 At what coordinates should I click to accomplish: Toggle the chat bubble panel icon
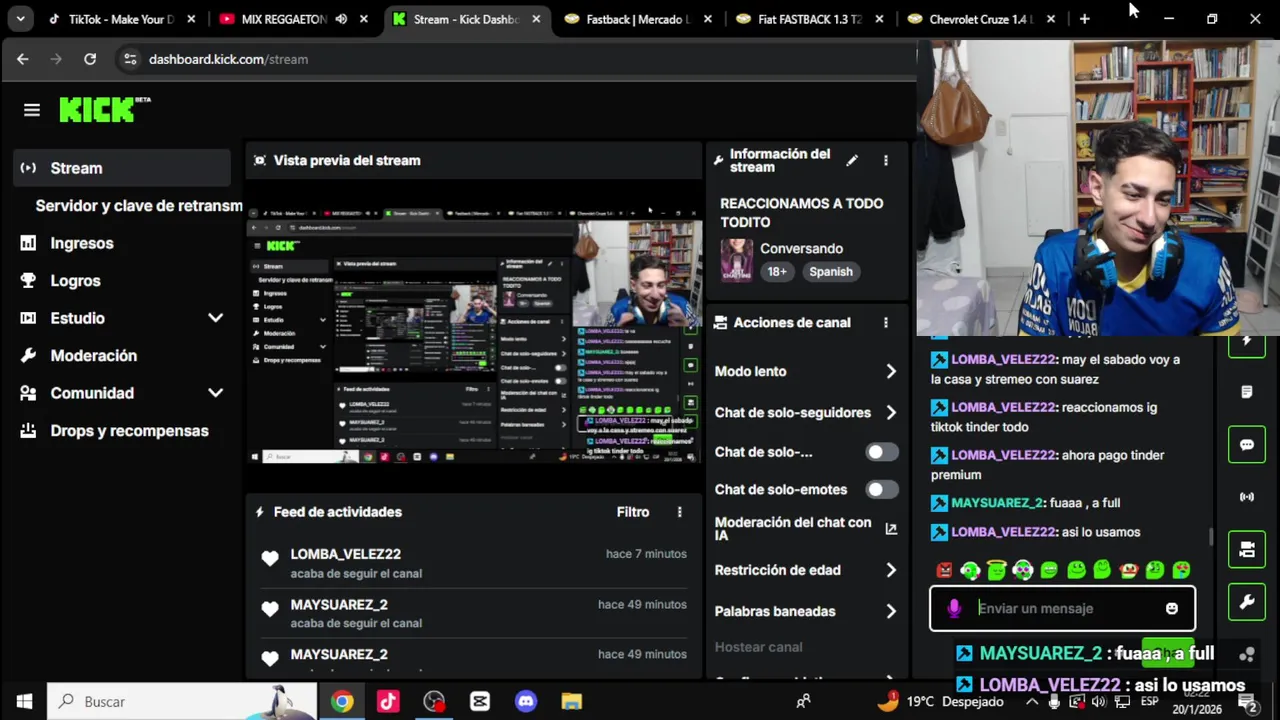click(1247, 445)
